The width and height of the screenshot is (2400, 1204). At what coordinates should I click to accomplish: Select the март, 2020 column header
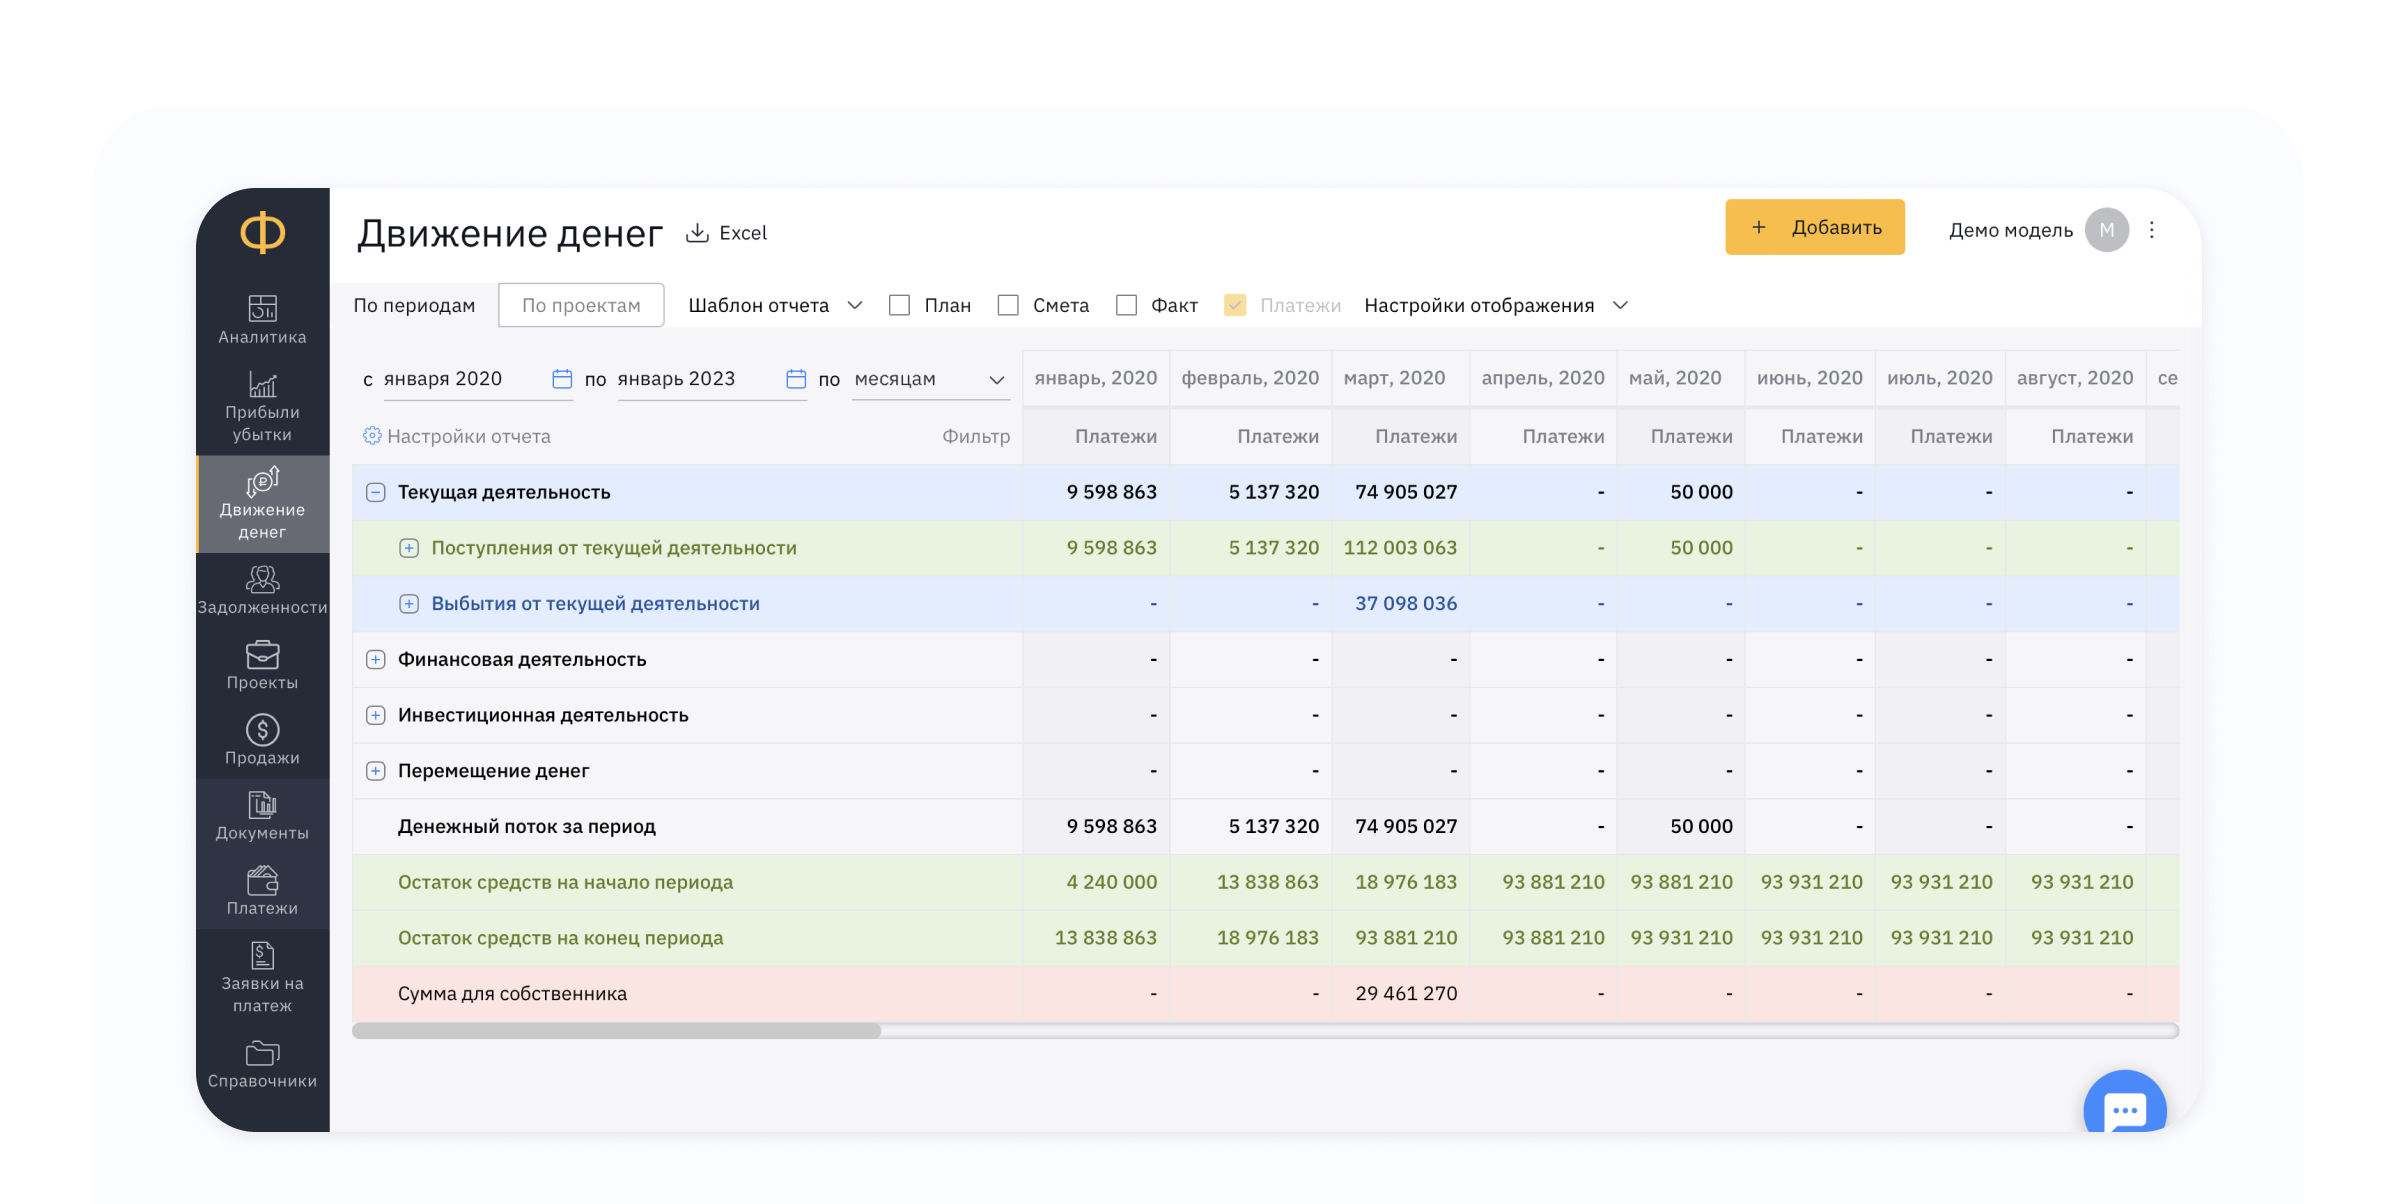pyautogui.click(x=1400, y=378)
